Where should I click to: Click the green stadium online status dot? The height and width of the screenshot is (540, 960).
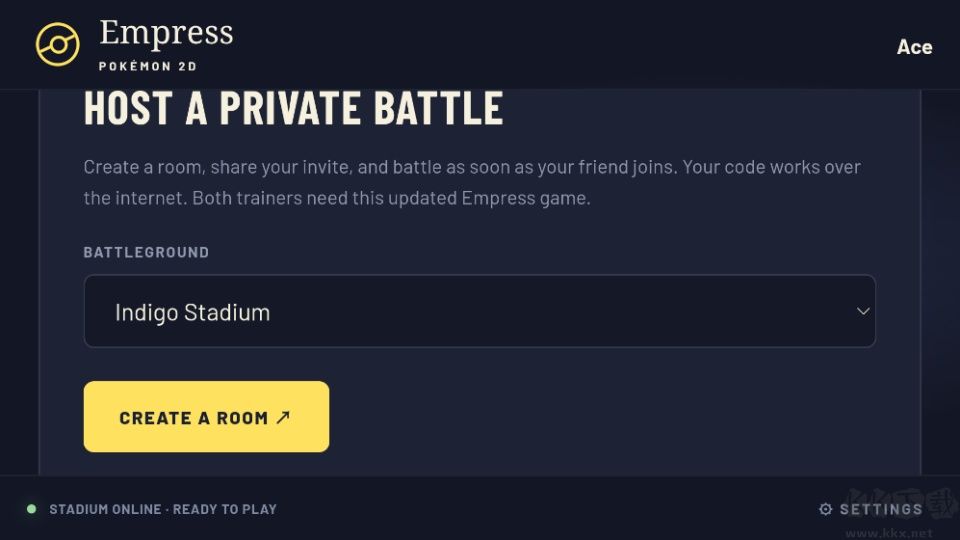point(31,509)
